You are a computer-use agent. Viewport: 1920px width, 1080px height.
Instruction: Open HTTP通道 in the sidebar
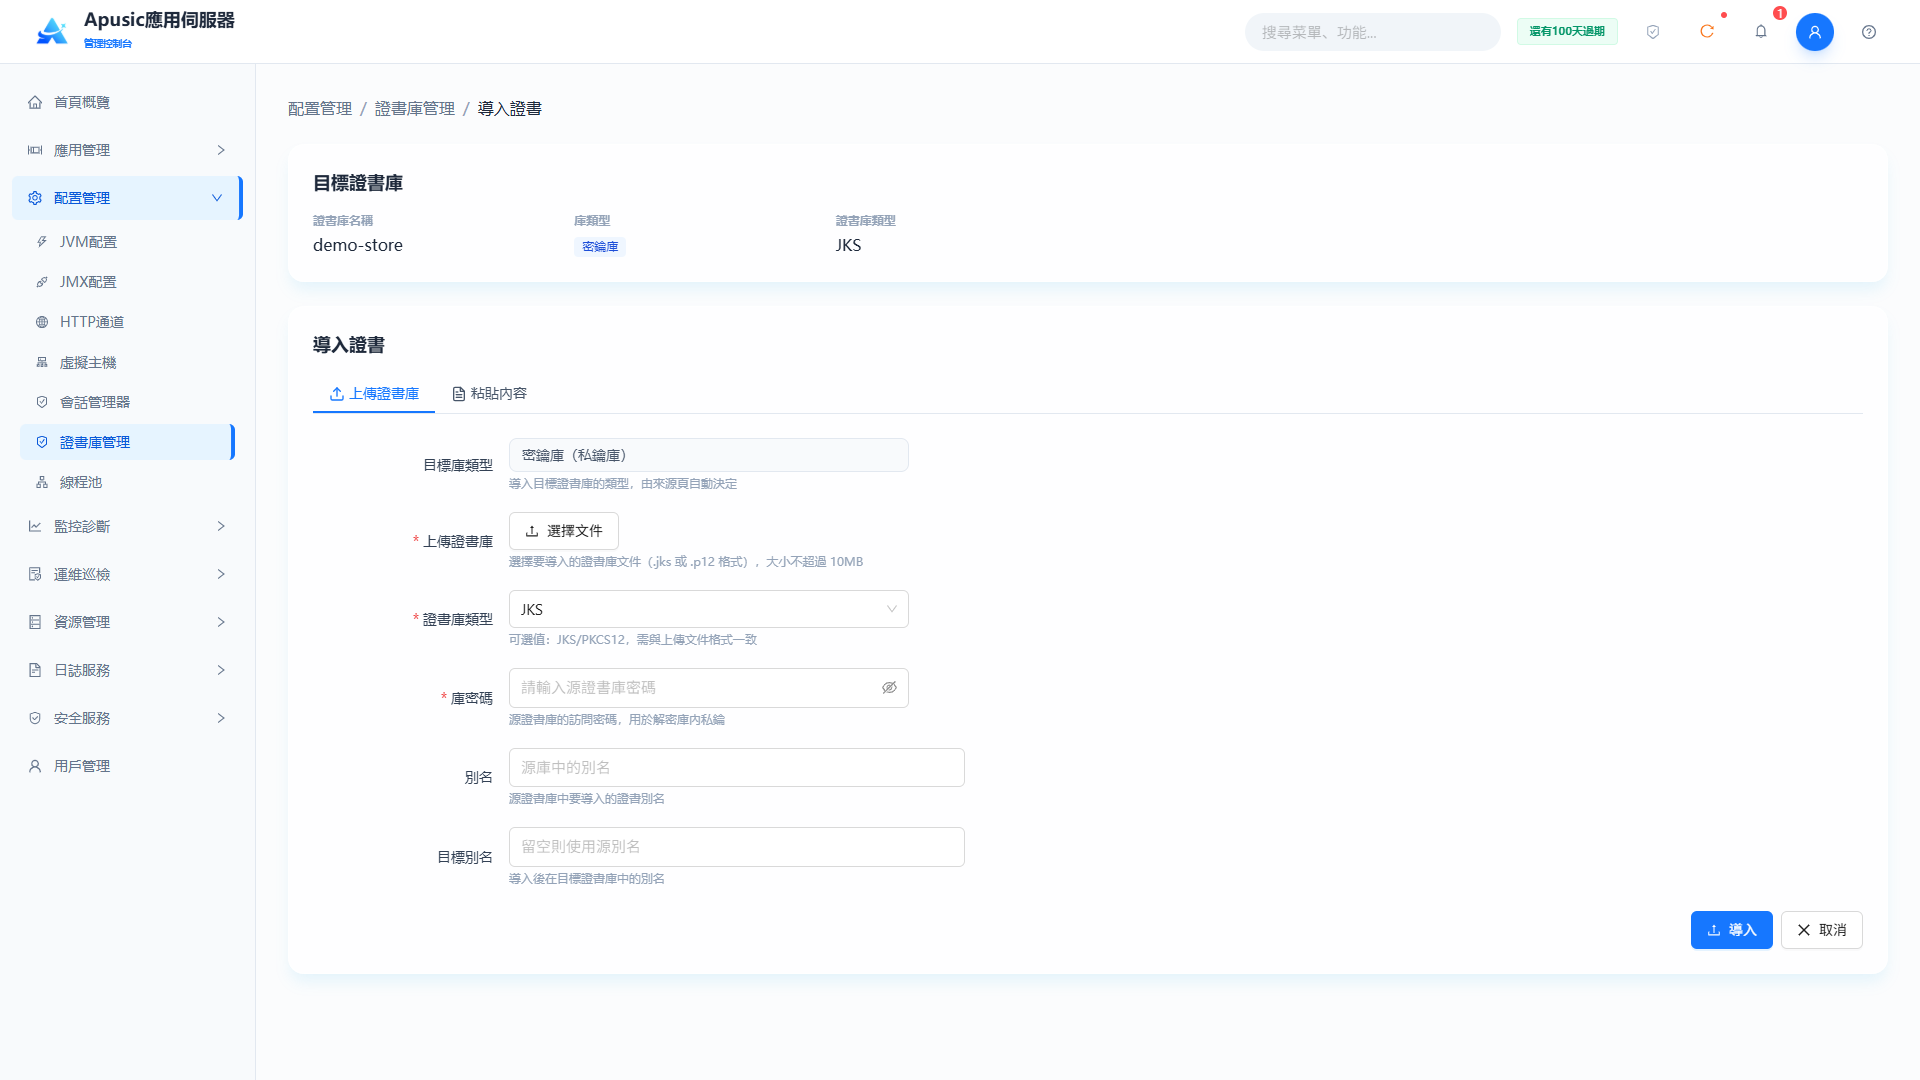point(128,322)
